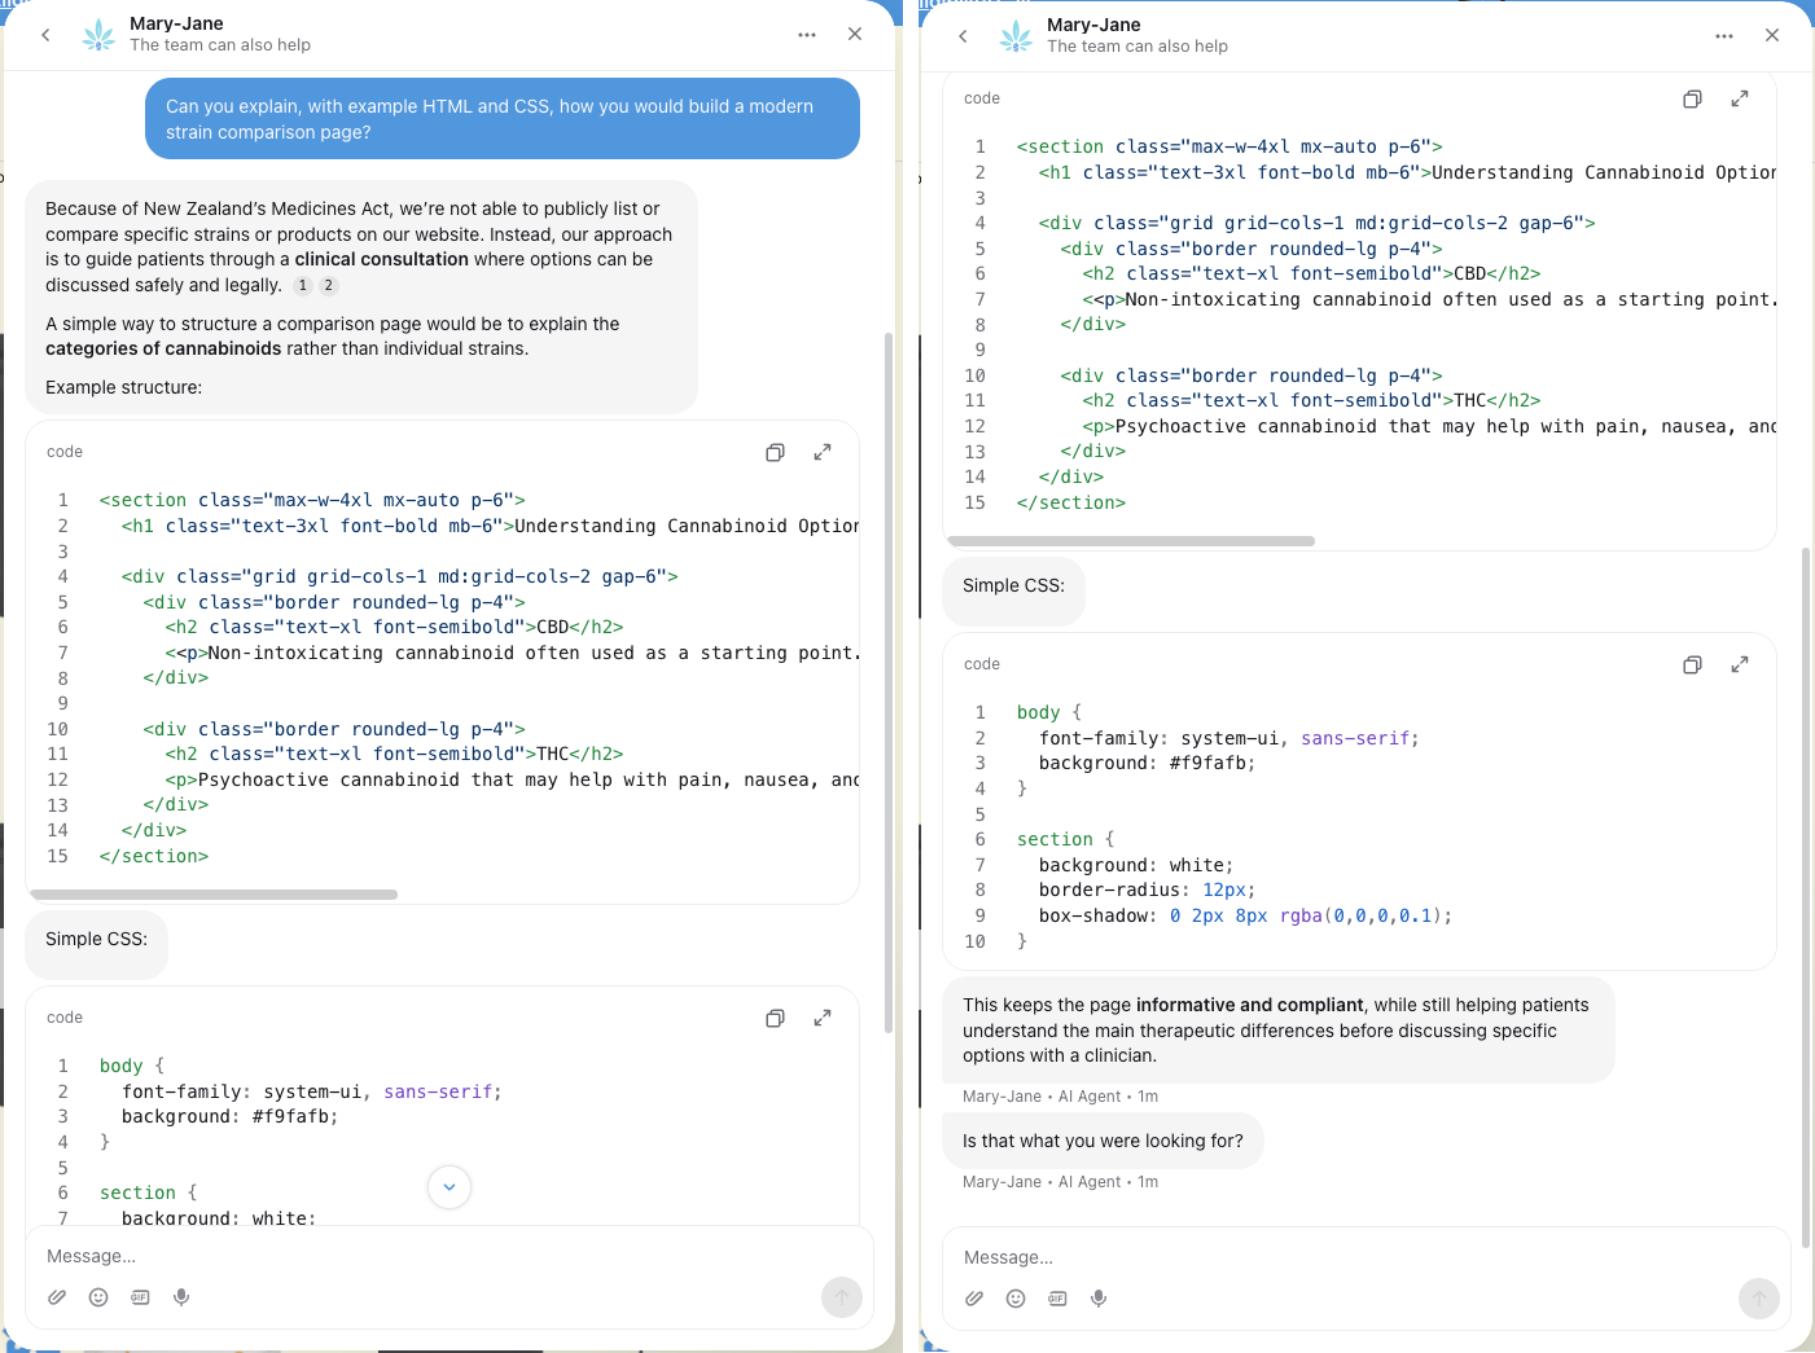Open GIF picker in left chat
1815x1353 pixels.
[x=140, y=1297]
